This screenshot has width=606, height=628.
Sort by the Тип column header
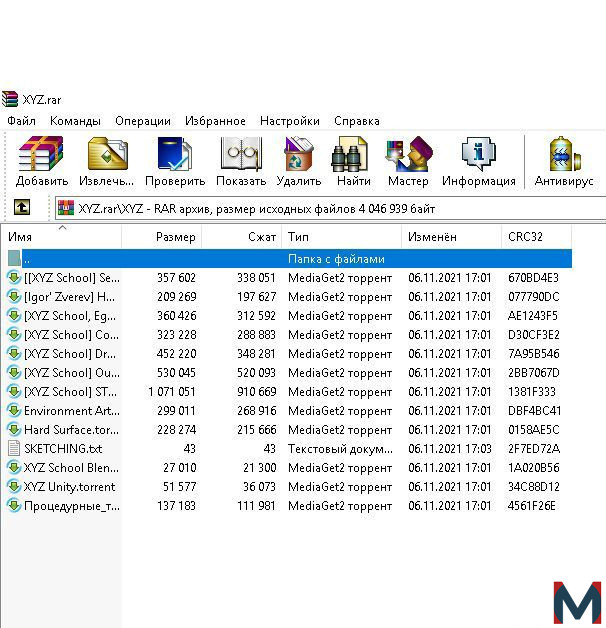point(342,237)
